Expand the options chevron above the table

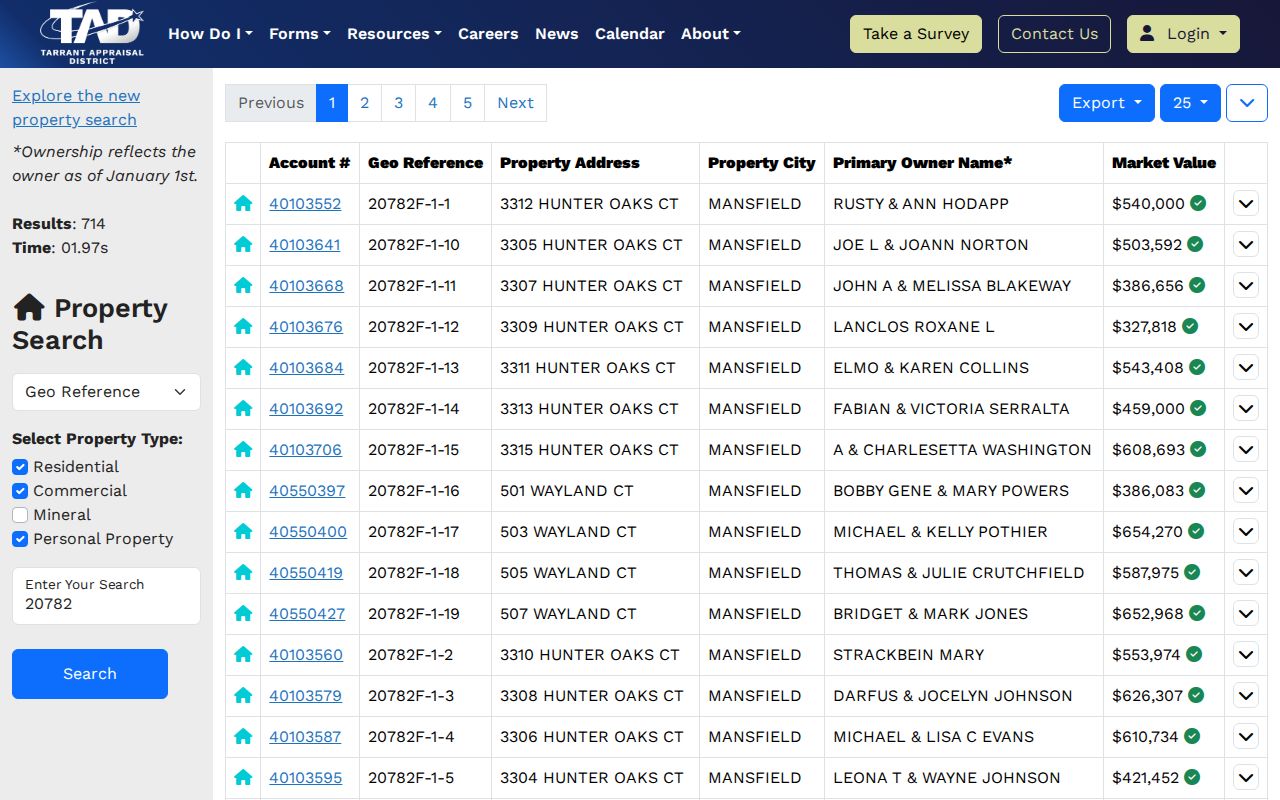(1246, 103)
